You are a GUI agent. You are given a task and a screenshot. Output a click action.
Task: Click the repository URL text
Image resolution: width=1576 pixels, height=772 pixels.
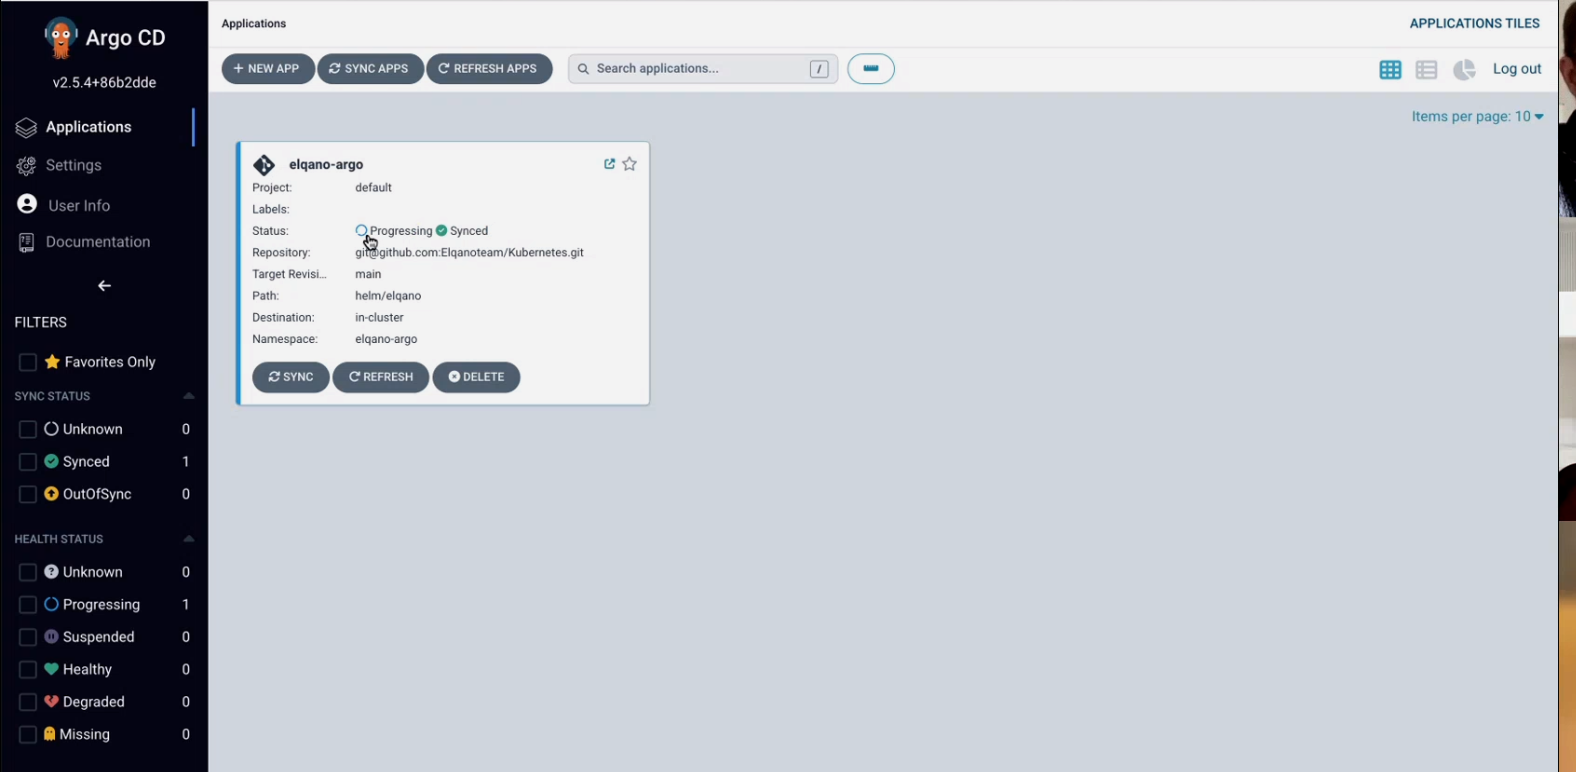tap(469, 253)
